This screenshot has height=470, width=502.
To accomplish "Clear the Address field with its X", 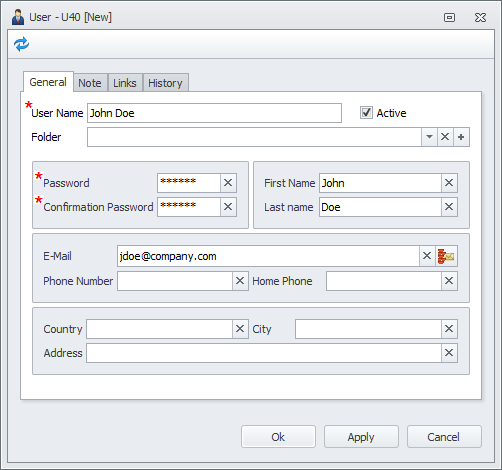I will 449,353.
